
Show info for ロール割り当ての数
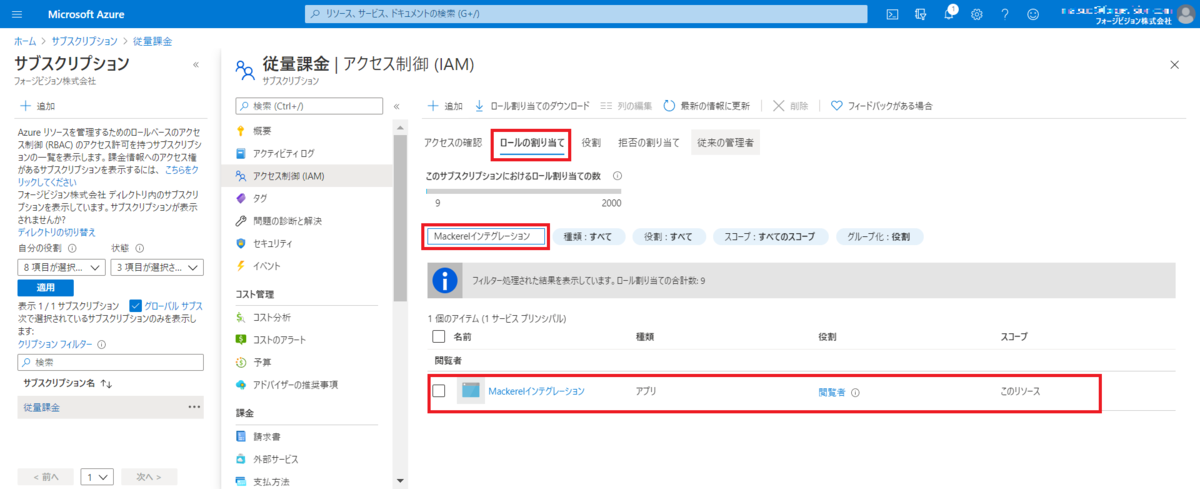[x=617, y=176]
